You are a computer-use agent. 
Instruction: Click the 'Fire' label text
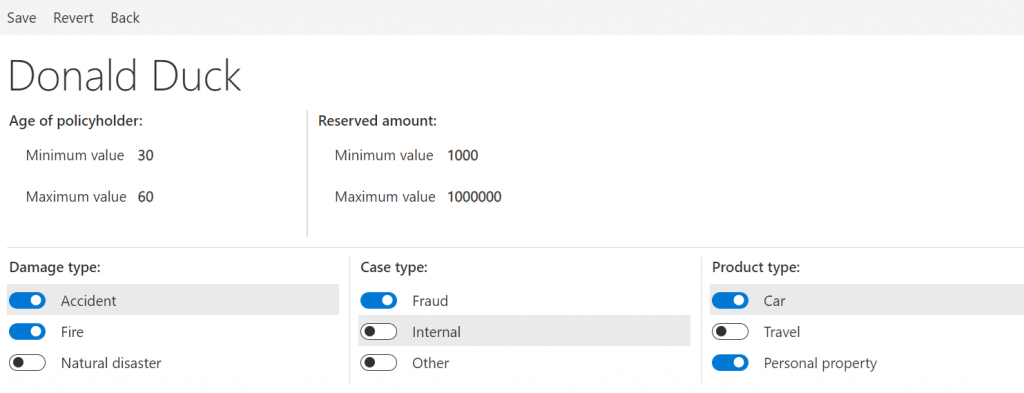(72, 332)
